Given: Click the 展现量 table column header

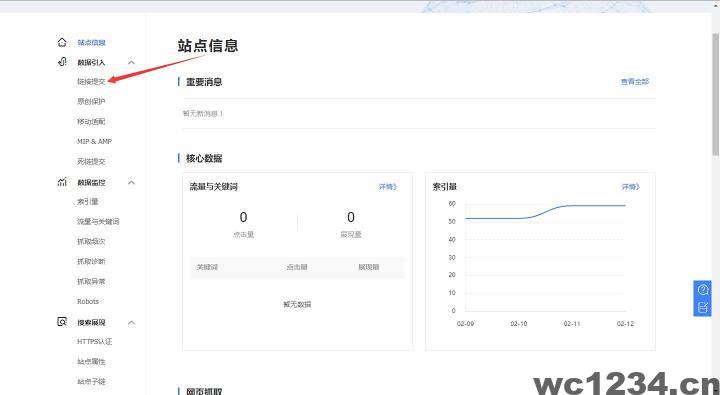Looking at the screenshot, I should point(369,267).
